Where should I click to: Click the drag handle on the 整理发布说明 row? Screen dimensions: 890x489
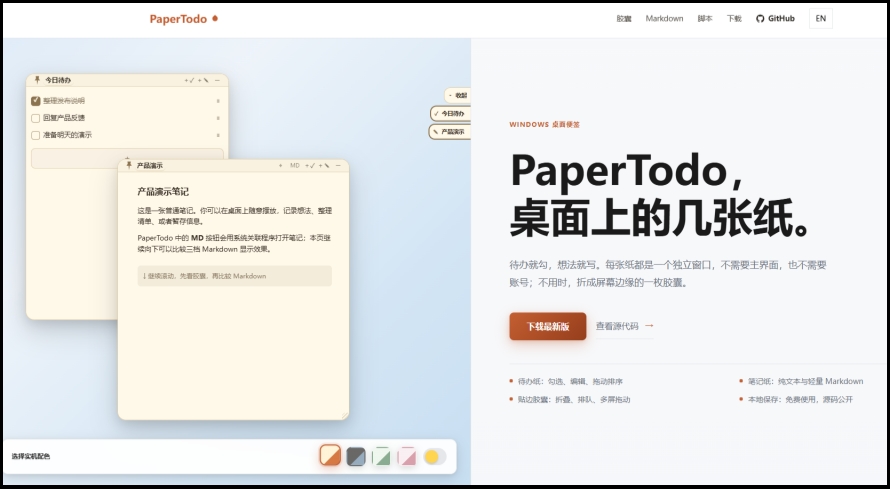coord(218,101)
